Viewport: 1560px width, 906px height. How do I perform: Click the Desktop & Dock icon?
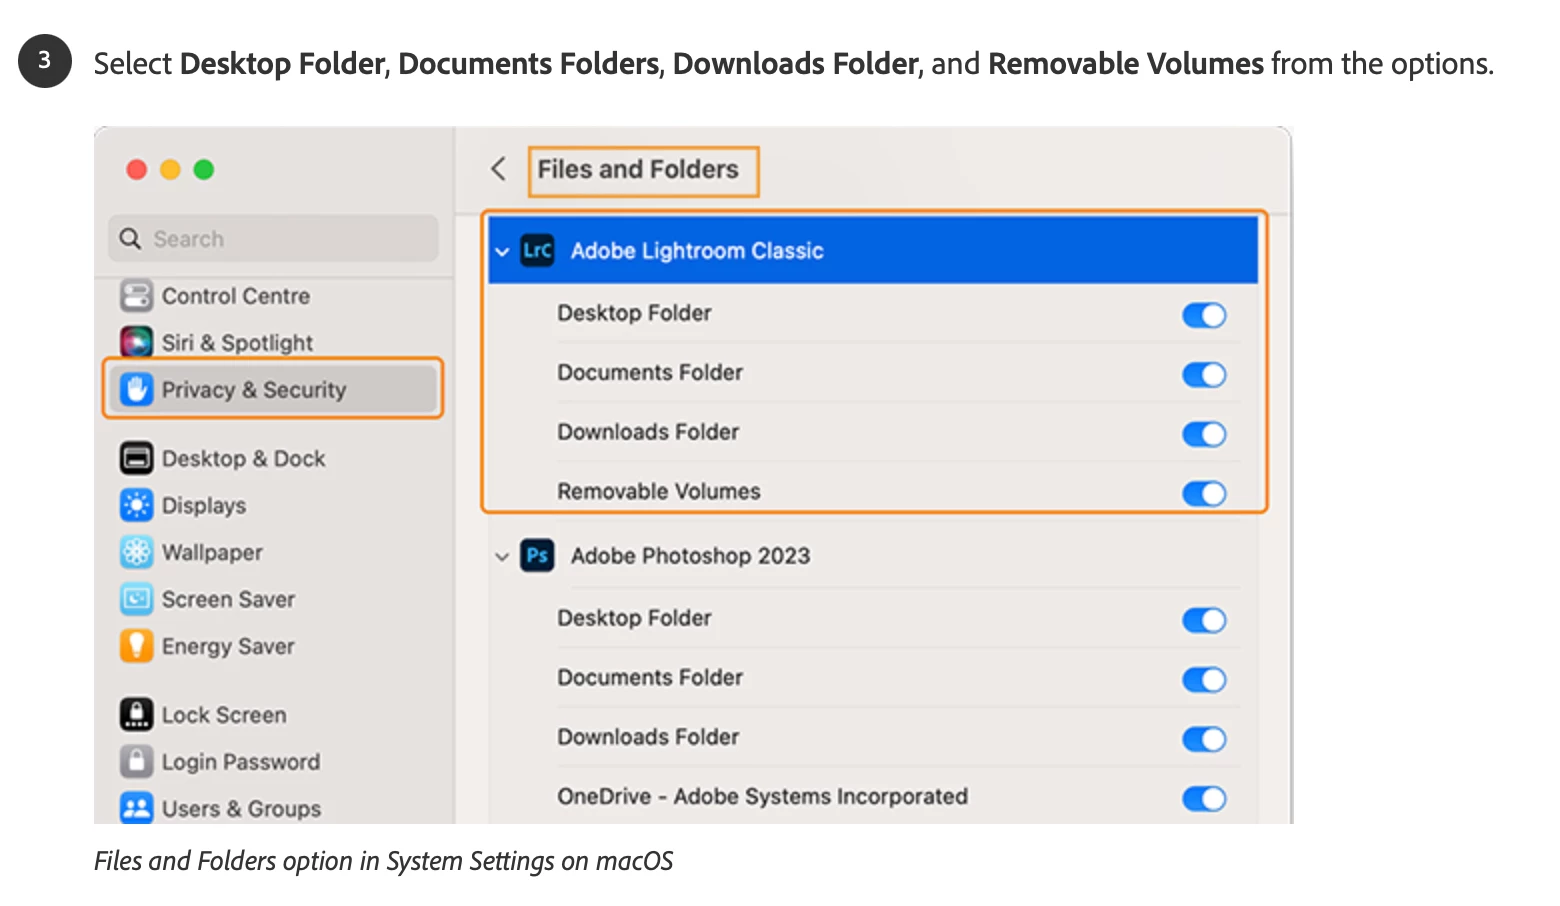[136, 458]
